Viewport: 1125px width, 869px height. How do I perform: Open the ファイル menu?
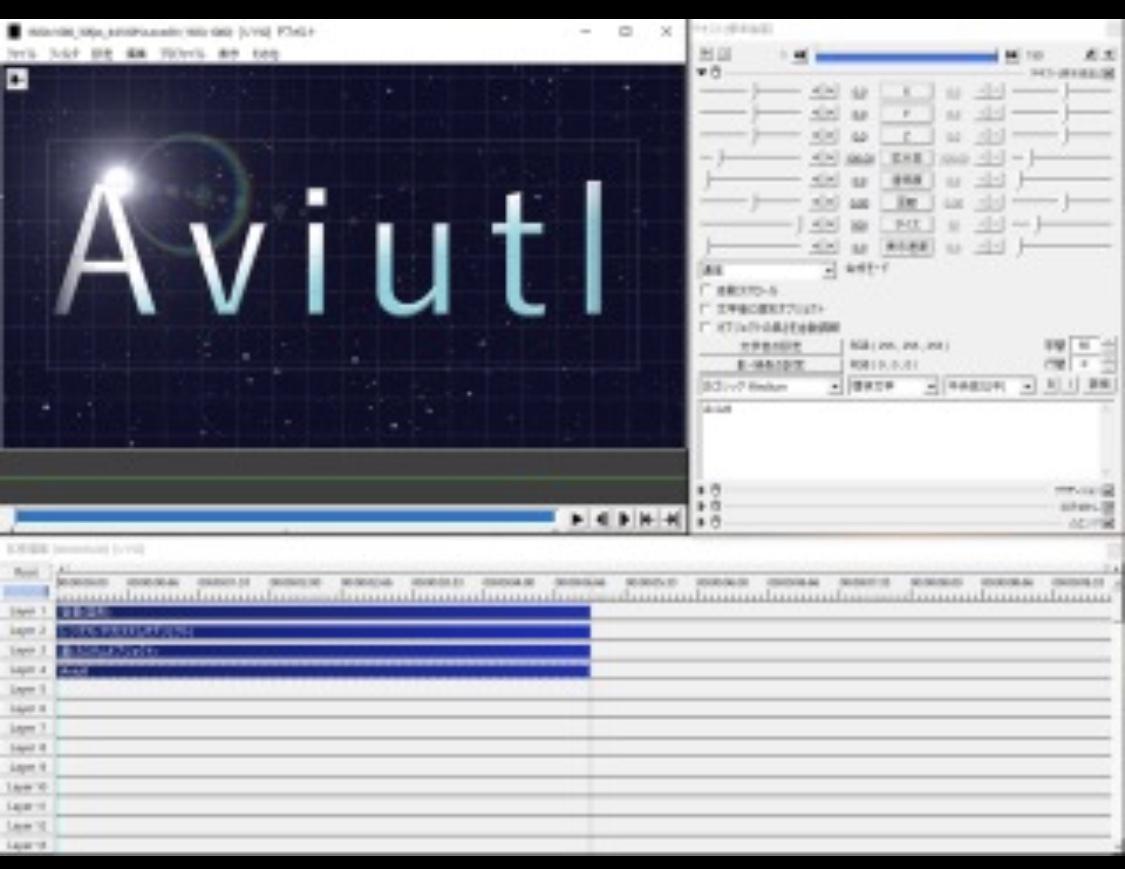22,54
